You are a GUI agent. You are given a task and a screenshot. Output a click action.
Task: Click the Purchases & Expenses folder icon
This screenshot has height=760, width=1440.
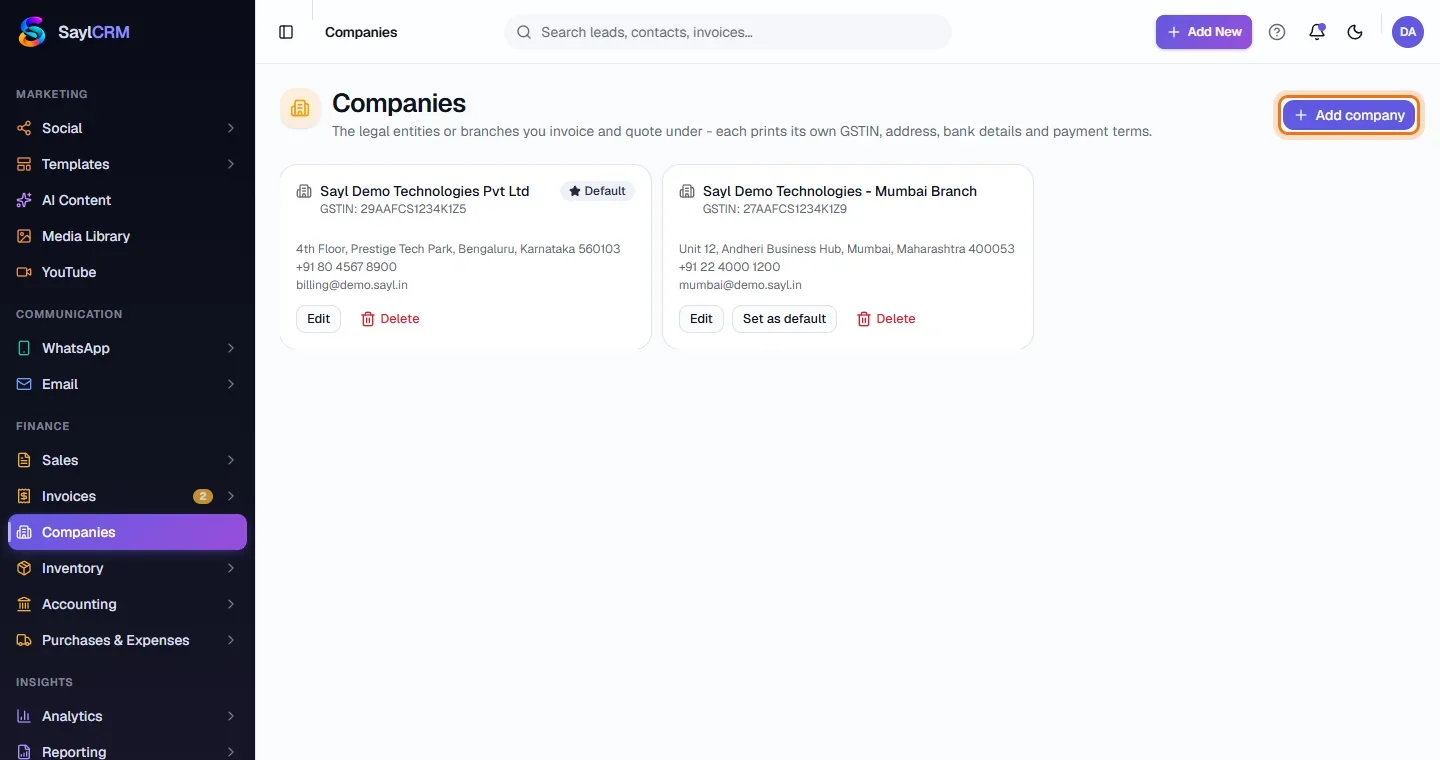click(24, 640)
